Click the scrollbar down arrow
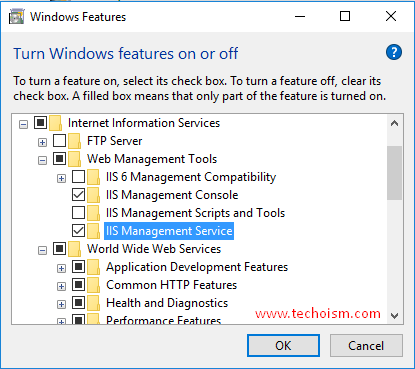415x369 pixels. [395, 316]
